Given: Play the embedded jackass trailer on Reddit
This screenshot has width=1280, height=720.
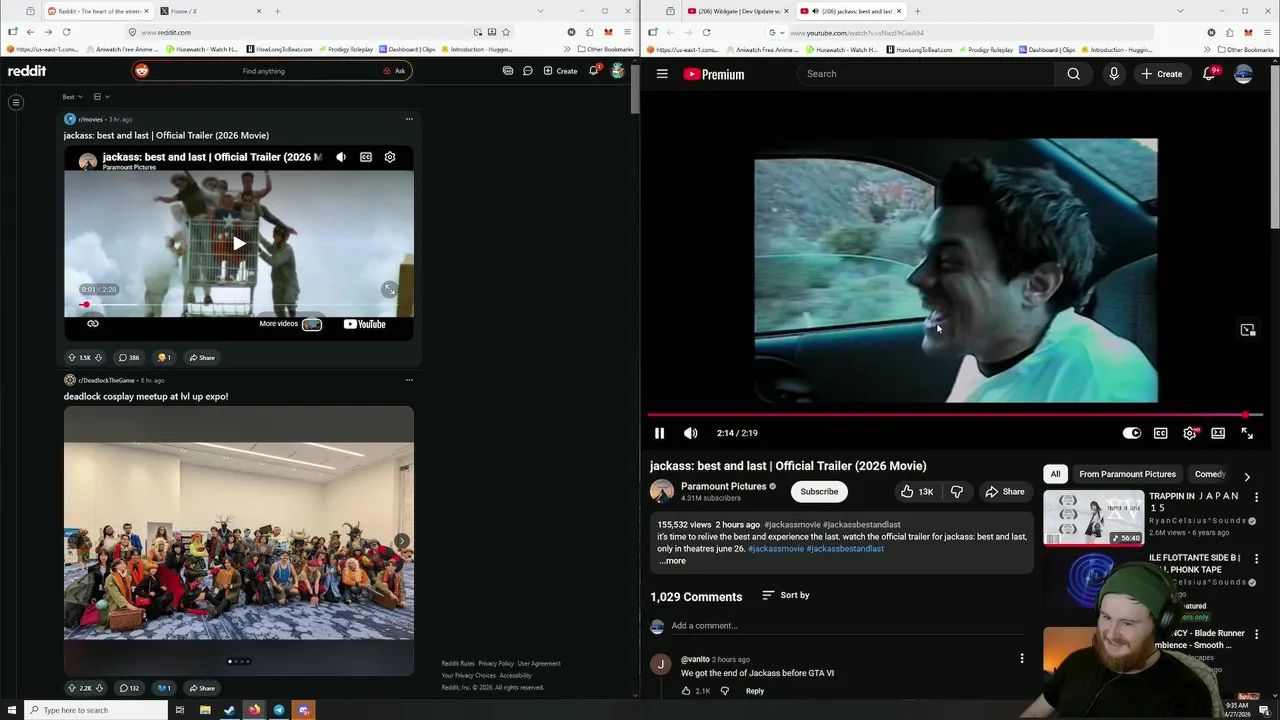Looking at the screenshot, I should pyautogui.click(x=239, y=243).
